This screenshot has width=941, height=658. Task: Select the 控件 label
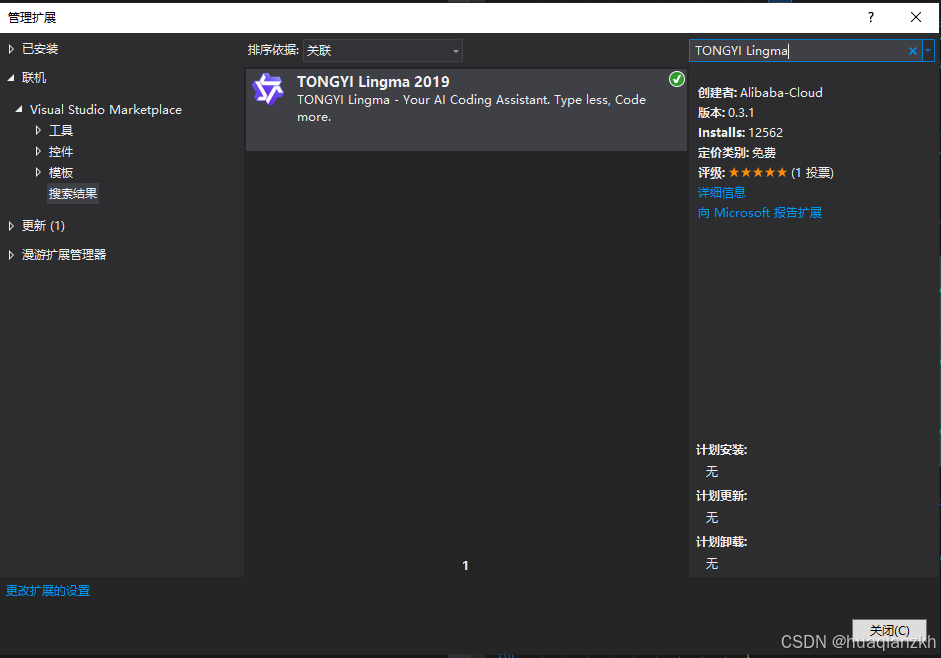[61, 151]
